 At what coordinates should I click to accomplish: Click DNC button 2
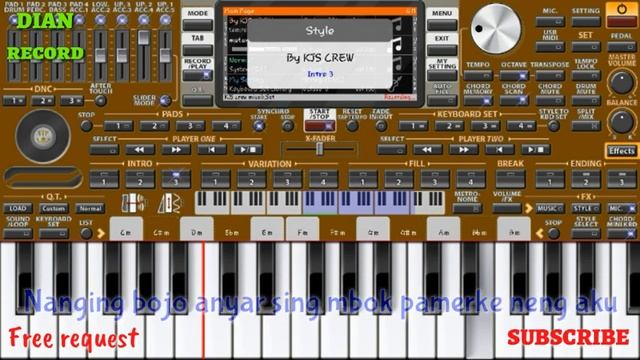pyautogui.click(x=43, y=100)
